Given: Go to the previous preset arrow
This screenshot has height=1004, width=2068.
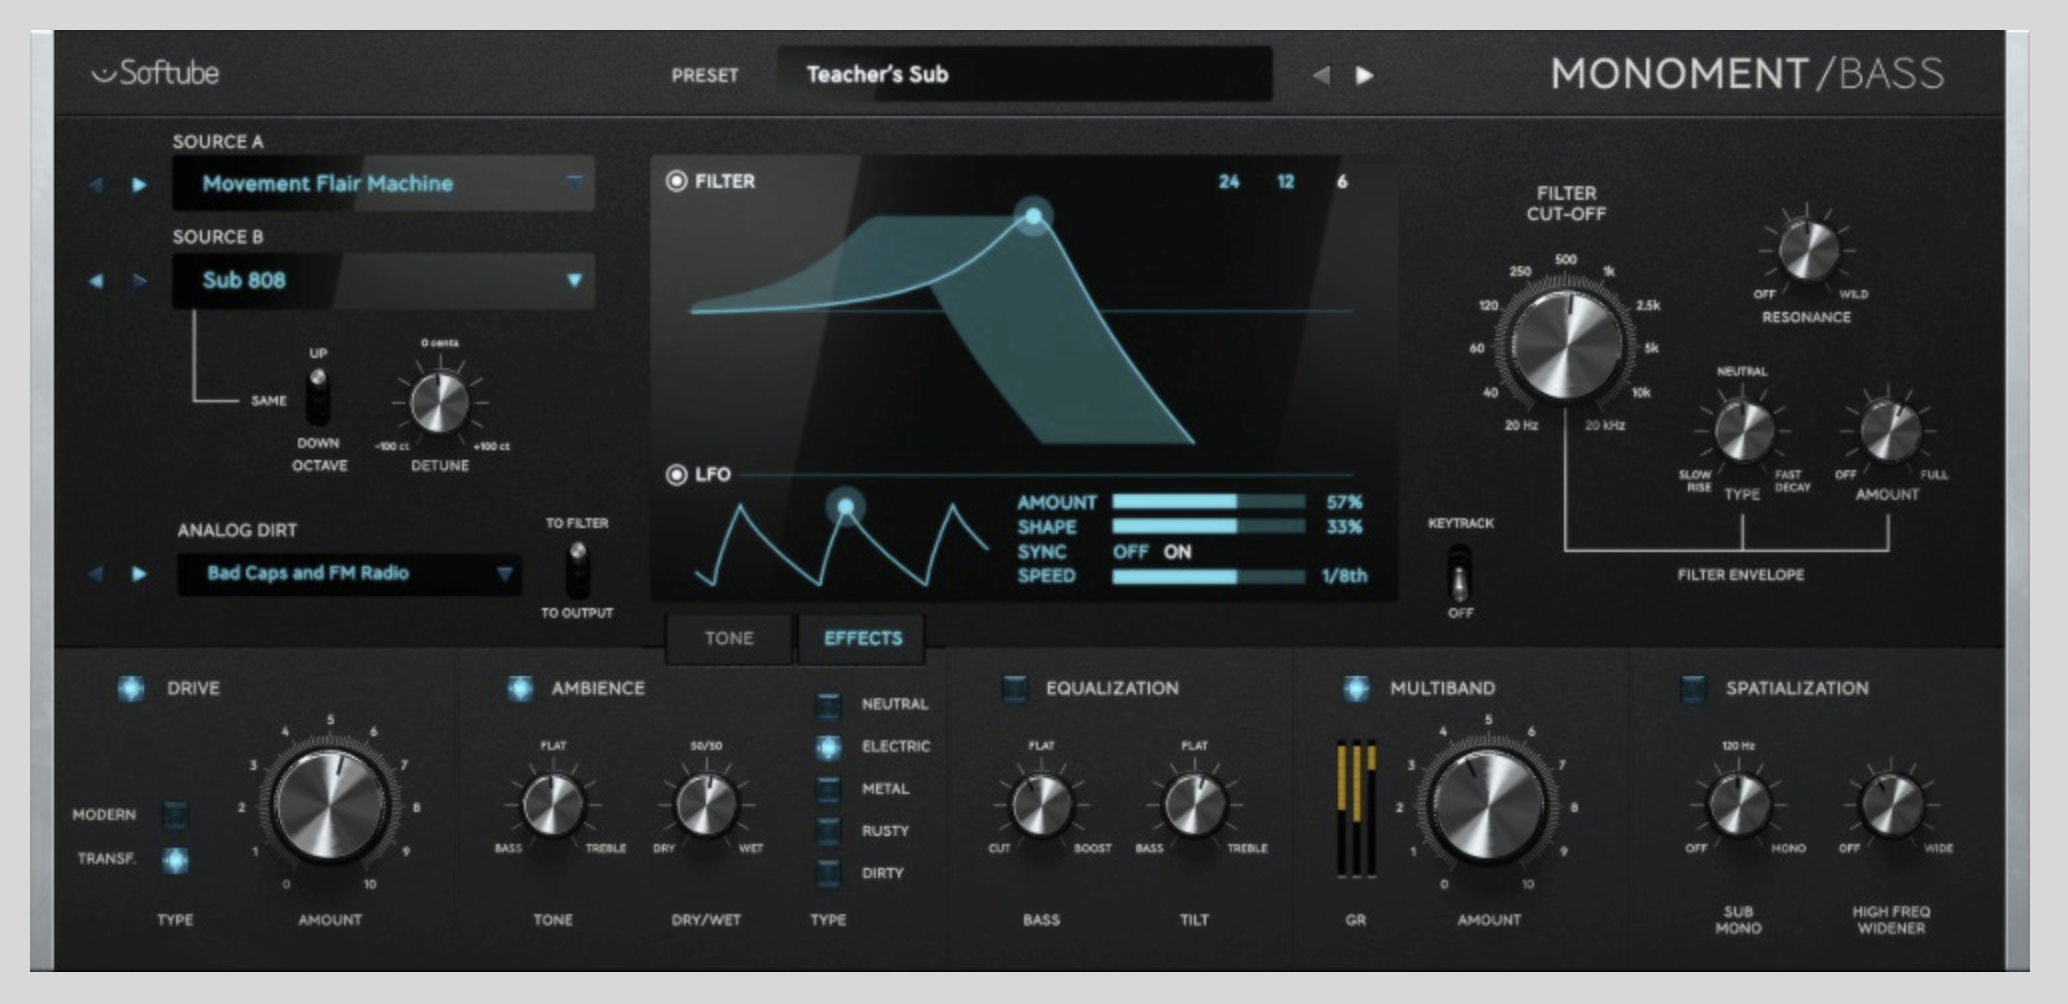Looking at the screenshot, I should point(1321,75).
